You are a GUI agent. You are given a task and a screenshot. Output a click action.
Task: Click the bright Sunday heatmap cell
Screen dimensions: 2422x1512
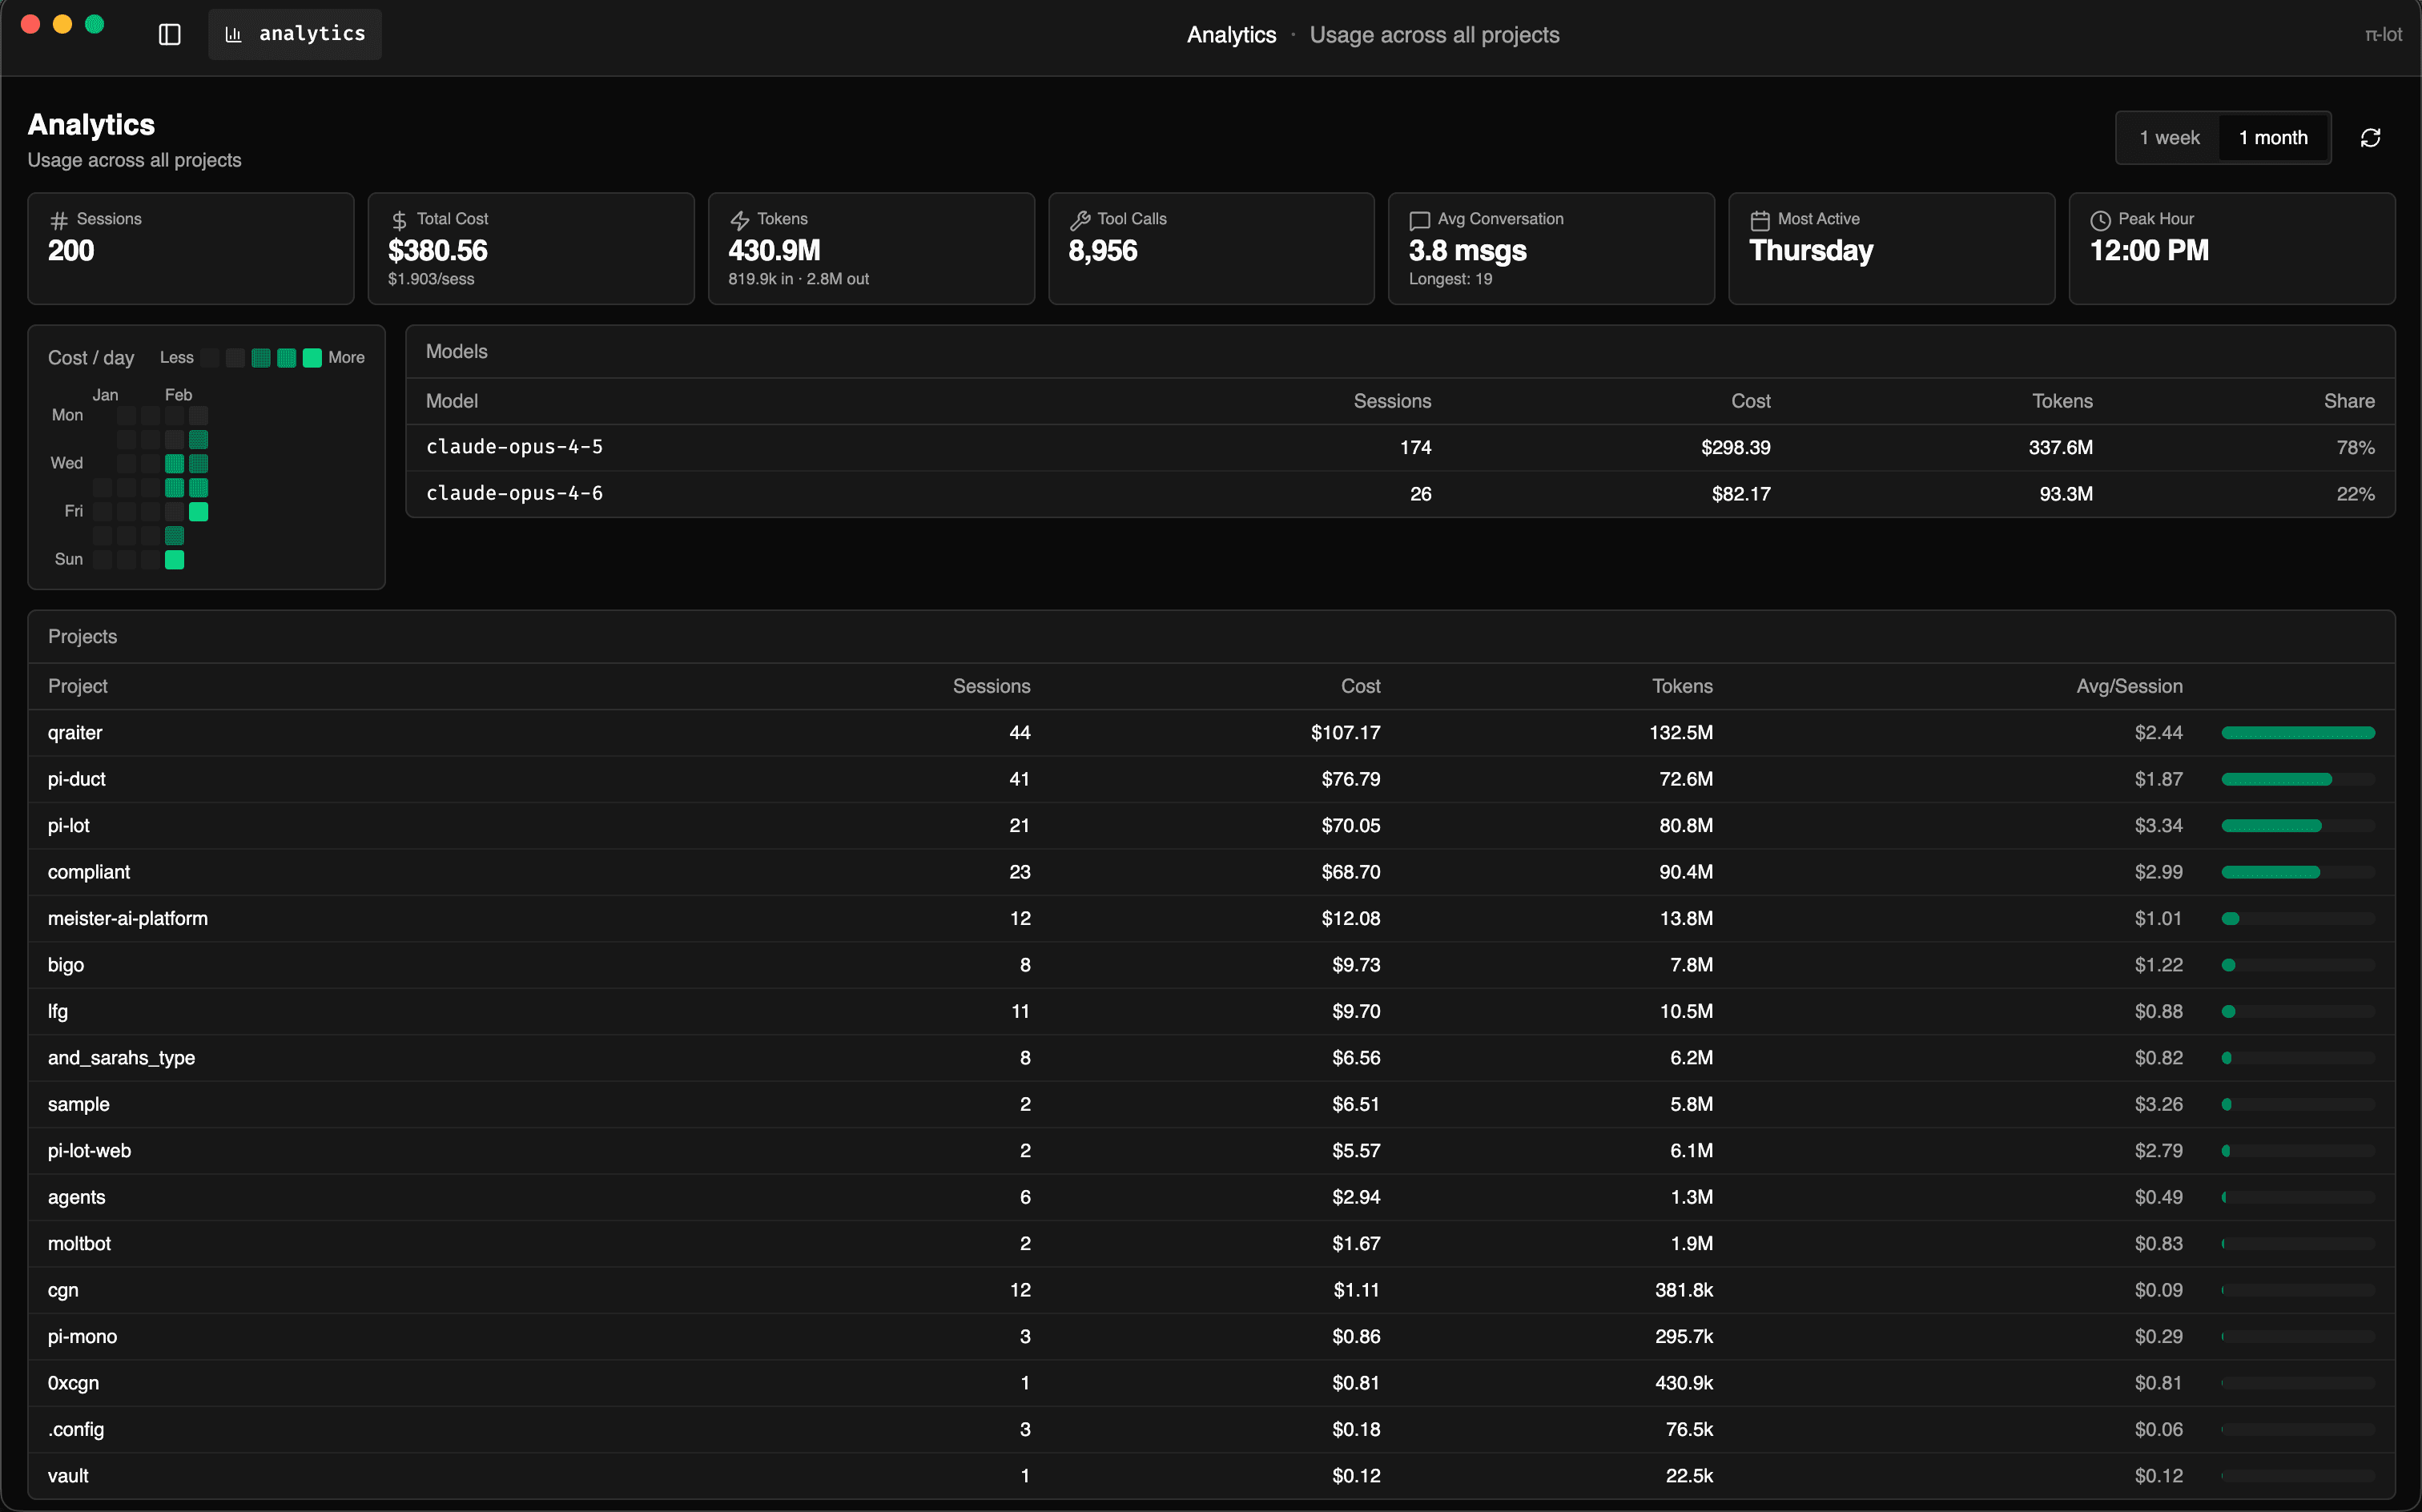click(174, 560)
